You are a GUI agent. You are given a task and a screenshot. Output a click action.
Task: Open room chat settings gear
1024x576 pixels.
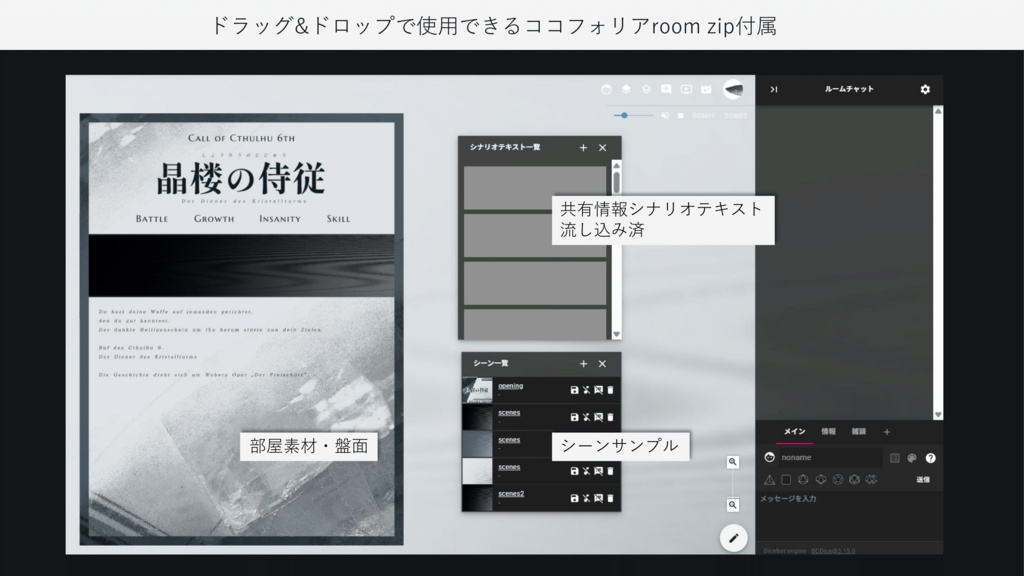[925, 89]
